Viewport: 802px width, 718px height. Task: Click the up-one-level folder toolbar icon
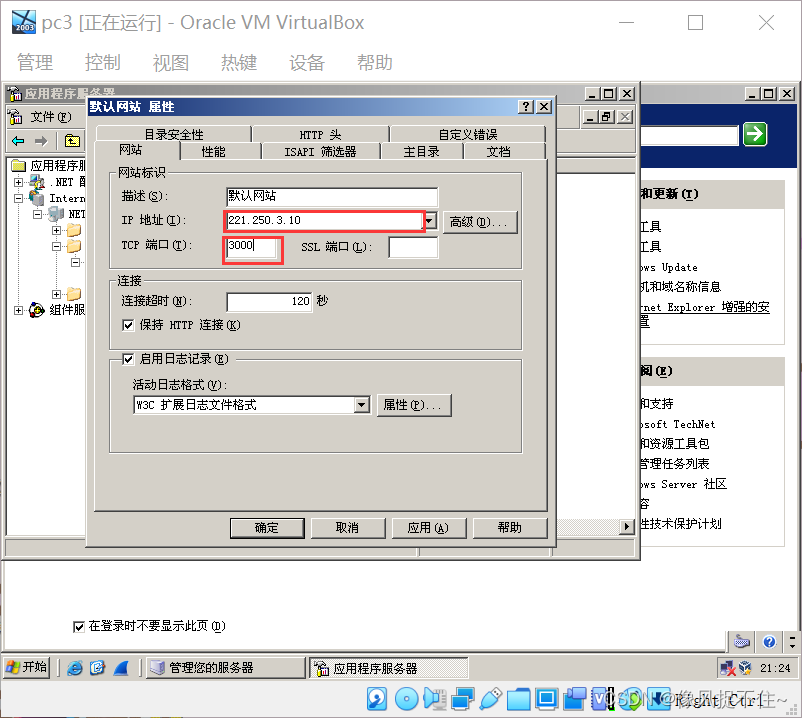coord(72,141)
